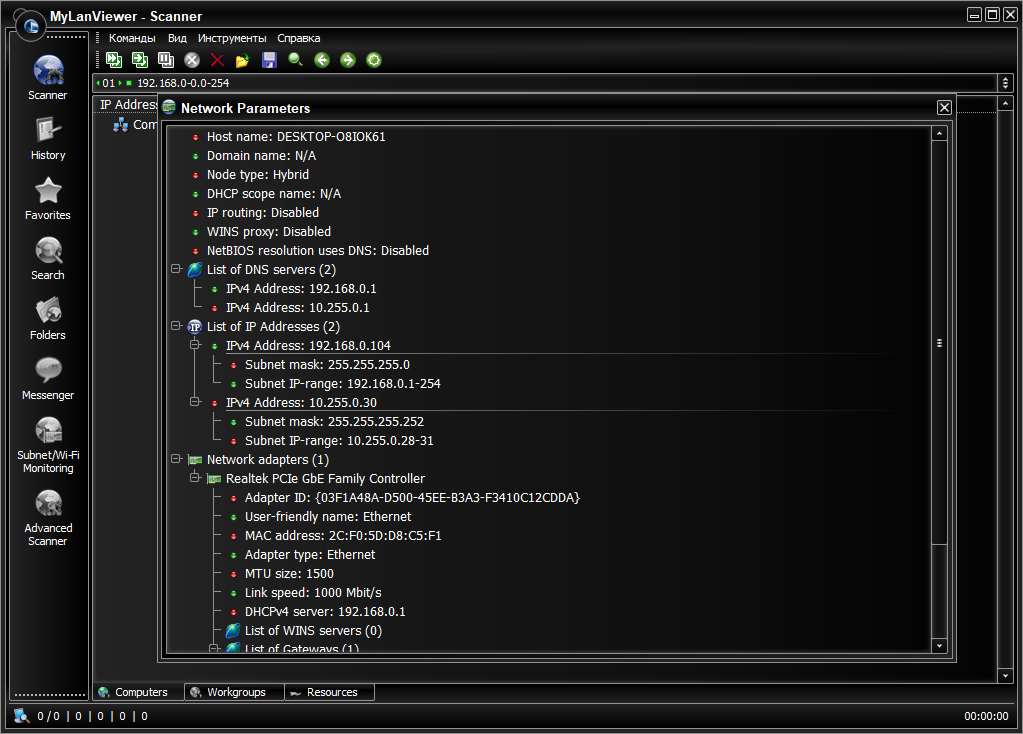Switch to the Workgroups tab

tap(234, 692)
